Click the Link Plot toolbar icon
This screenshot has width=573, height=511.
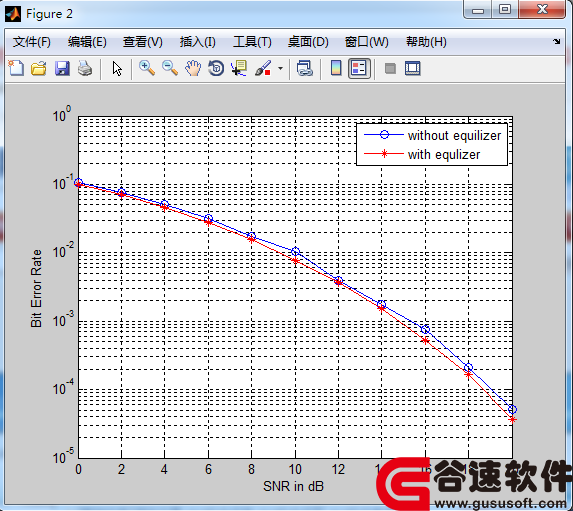pyautogui.click(x=304, y=68)
